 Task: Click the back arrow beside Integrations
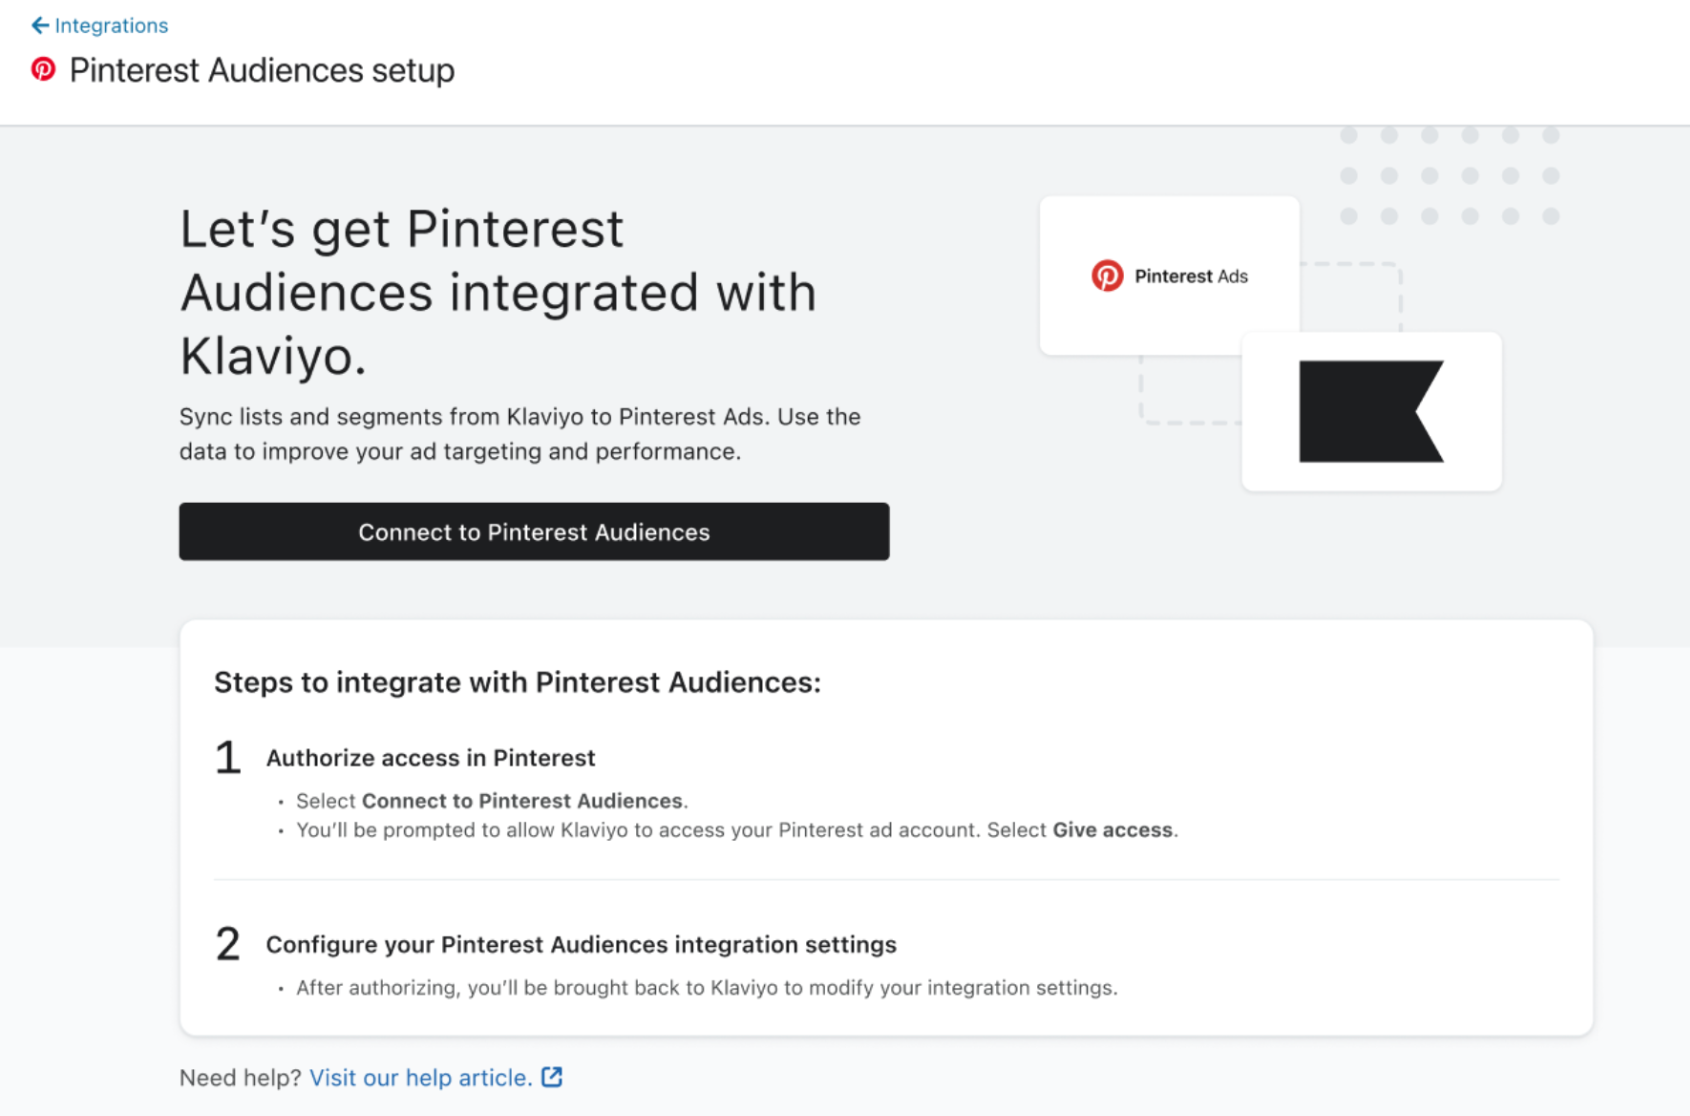pyautogui.click(x=39, y=25)
